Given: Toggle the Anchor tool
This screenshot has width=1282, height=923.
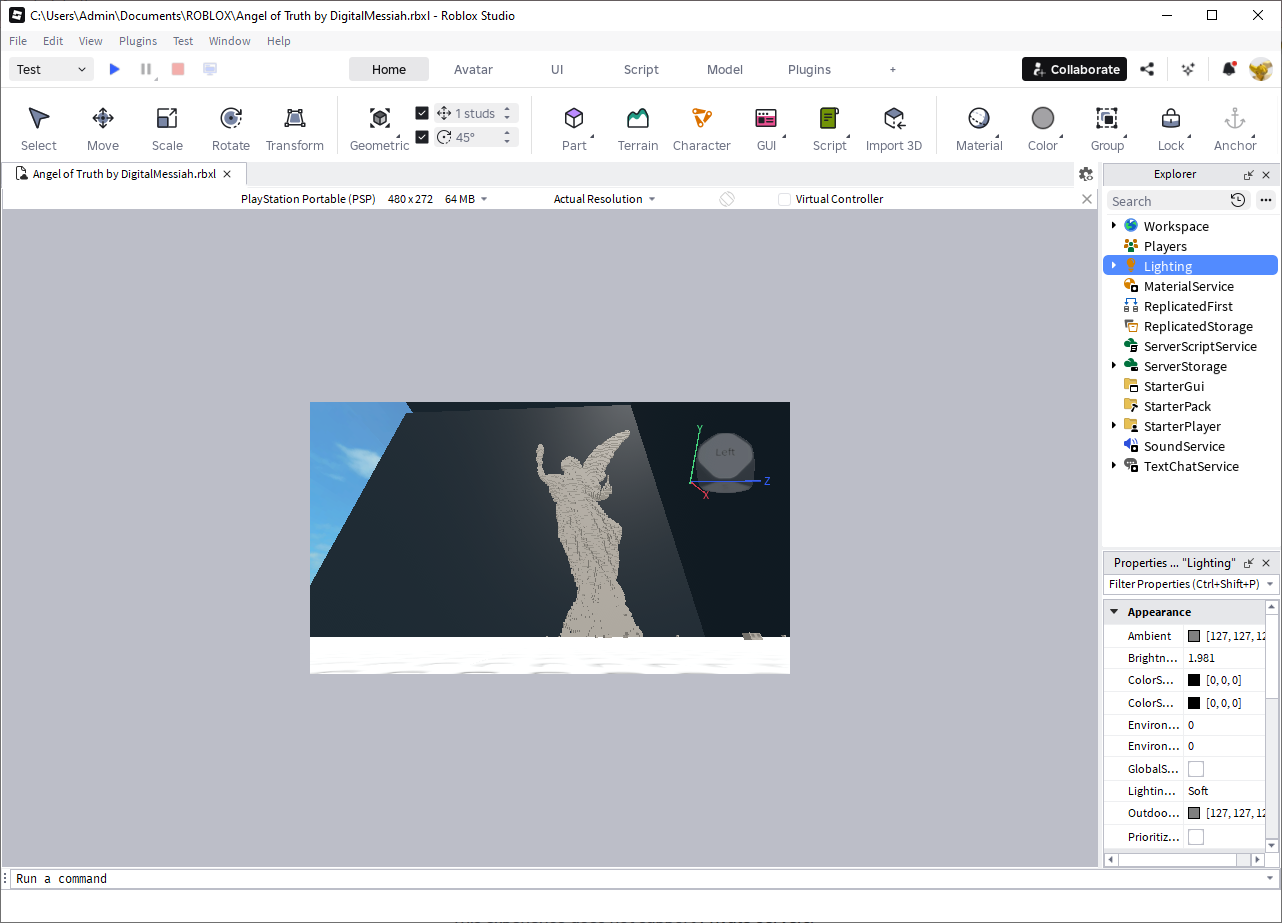Looking at the screenshot, I should pos(1234,125).
